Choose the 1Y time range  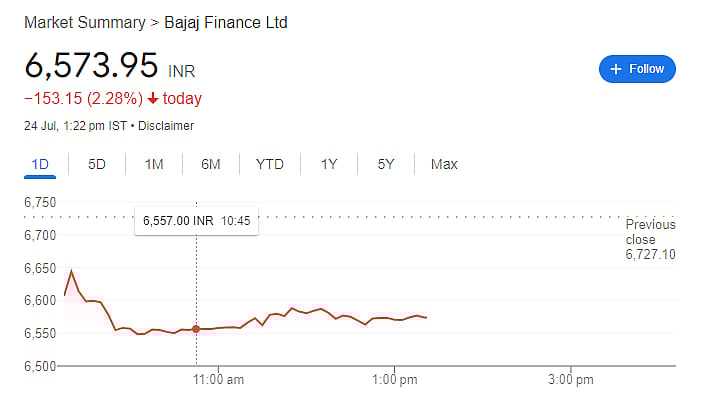pyautogui.click(x=328, y=164)
